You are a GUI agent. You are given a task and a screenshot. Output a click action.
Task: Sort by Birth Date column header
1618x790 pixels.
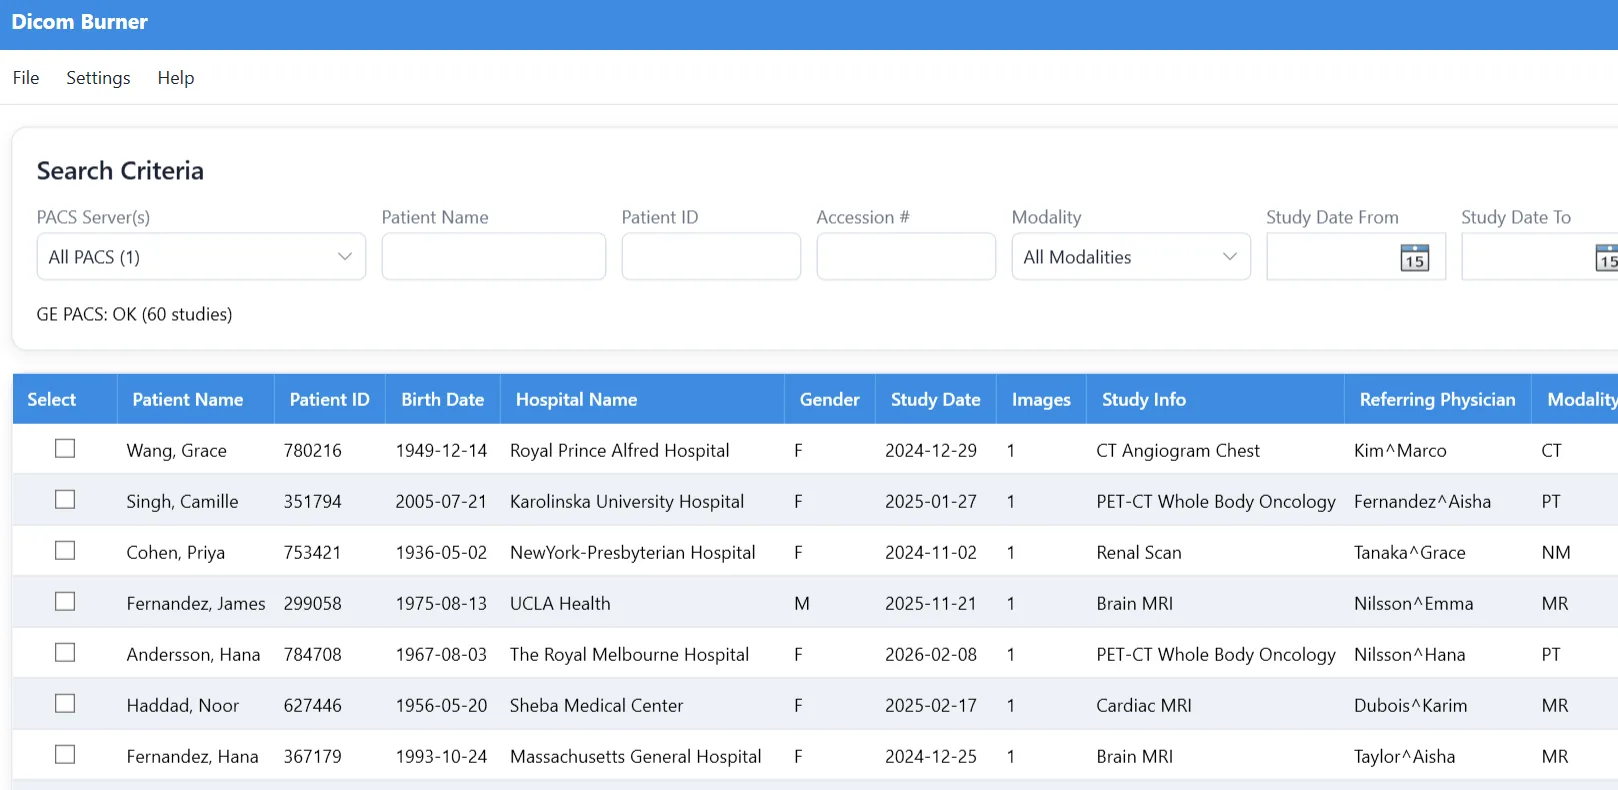coord(443,400)
